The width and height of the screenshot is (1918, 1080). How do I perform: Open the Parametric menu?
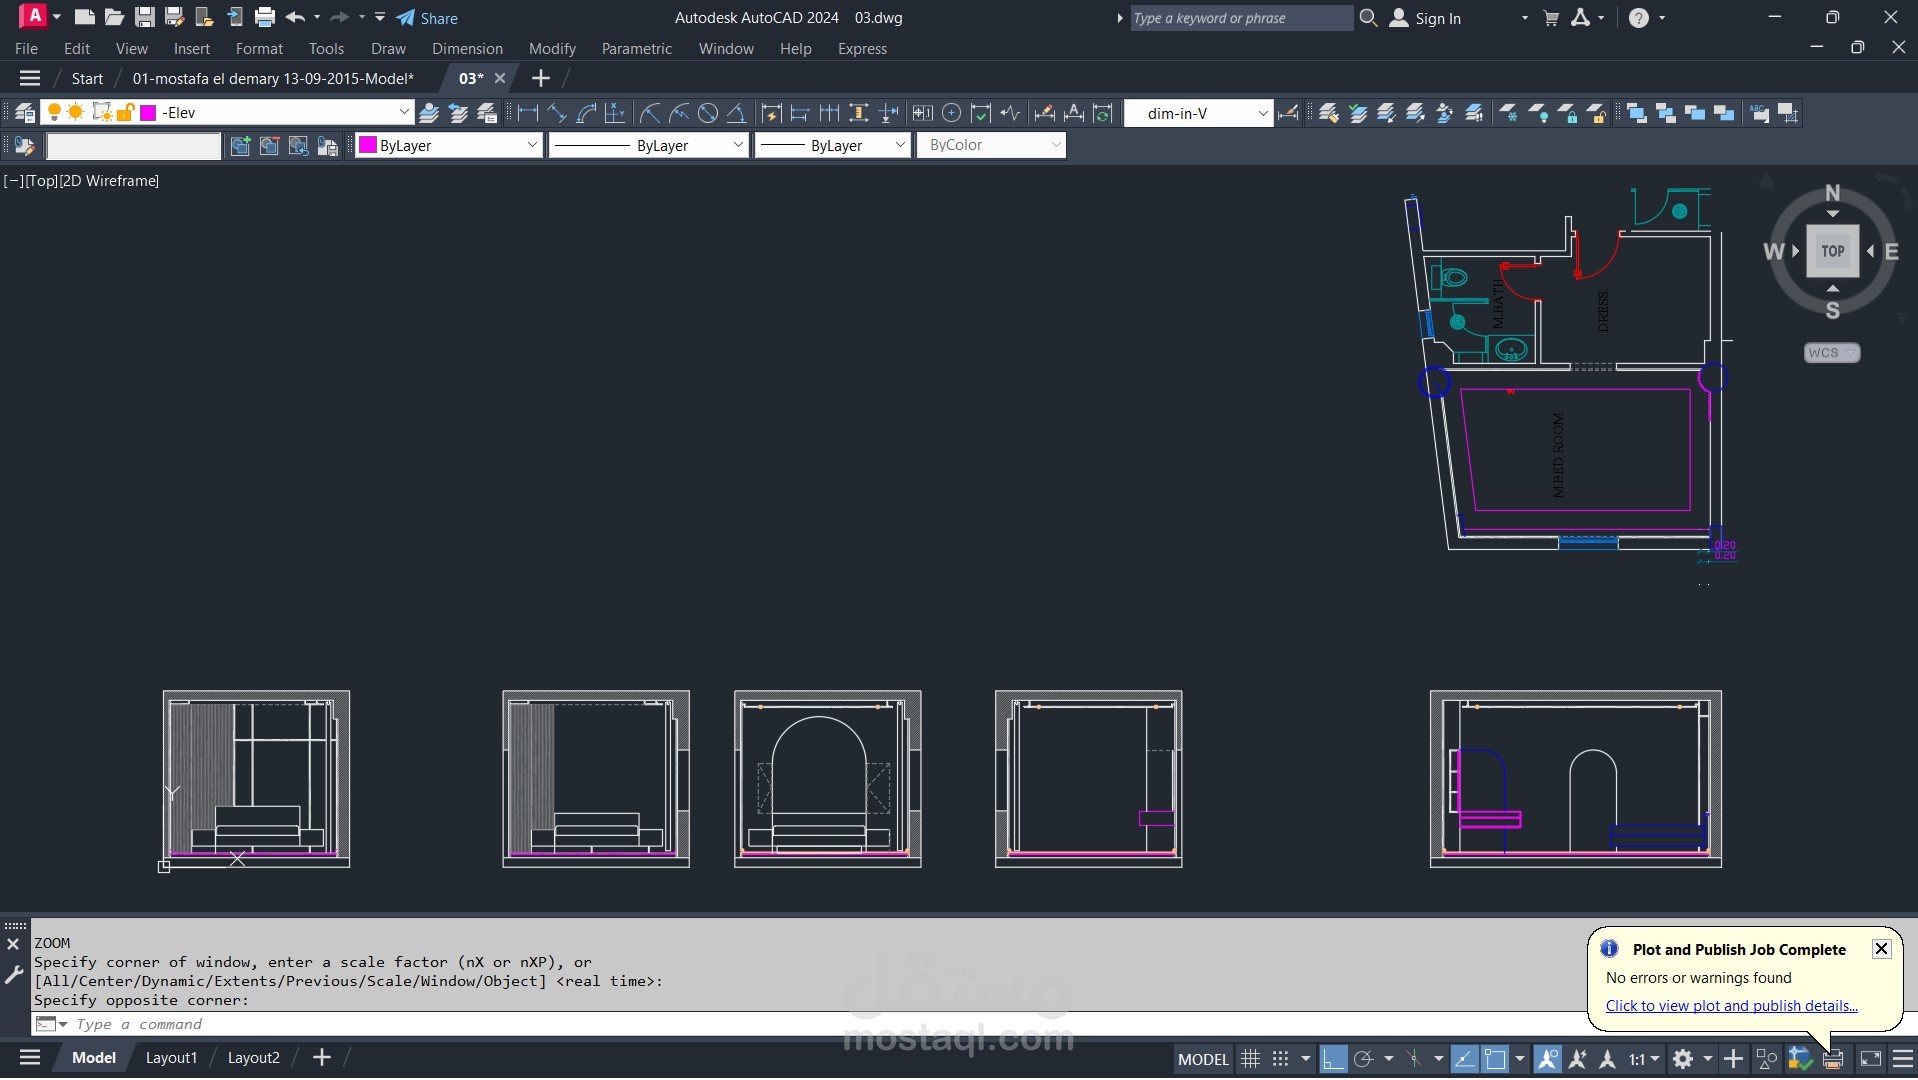tap(636, 48)
